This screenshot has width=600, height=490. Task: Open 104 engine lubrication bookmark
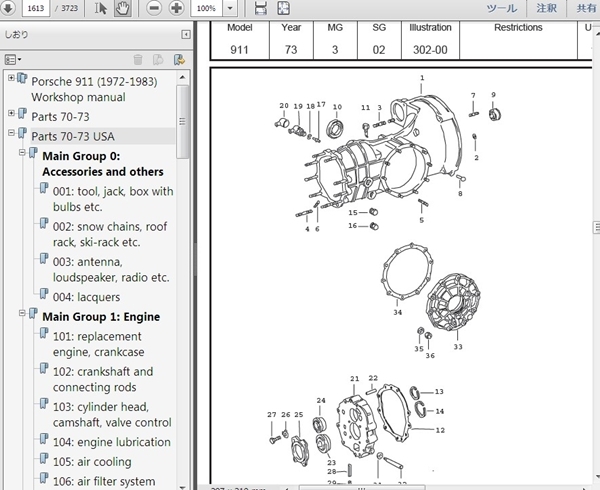tap(112, 442)
